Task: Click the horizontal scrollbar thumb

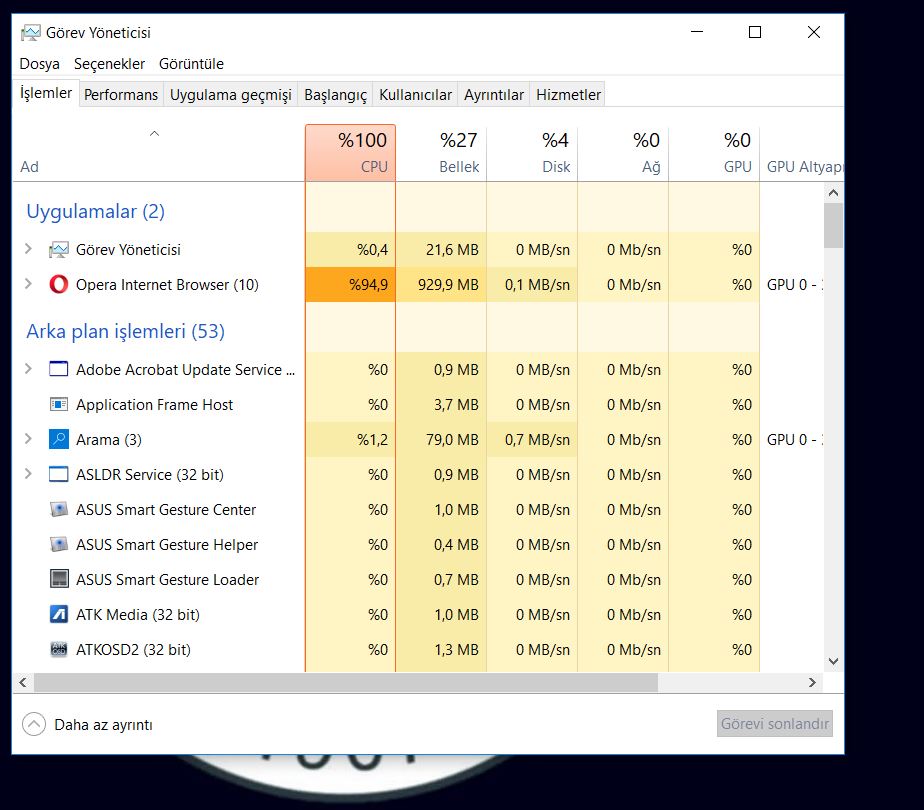Action: [346, 682]
